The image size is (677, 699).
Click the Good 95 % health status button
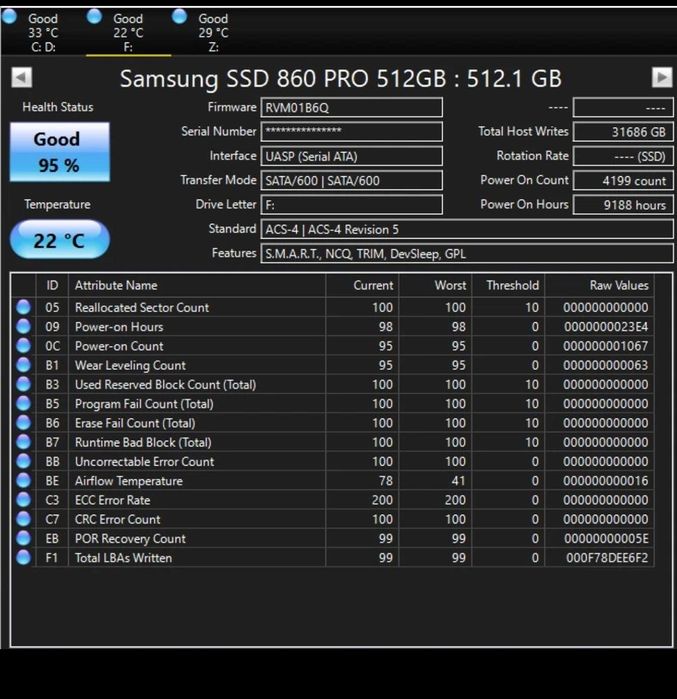60,152
